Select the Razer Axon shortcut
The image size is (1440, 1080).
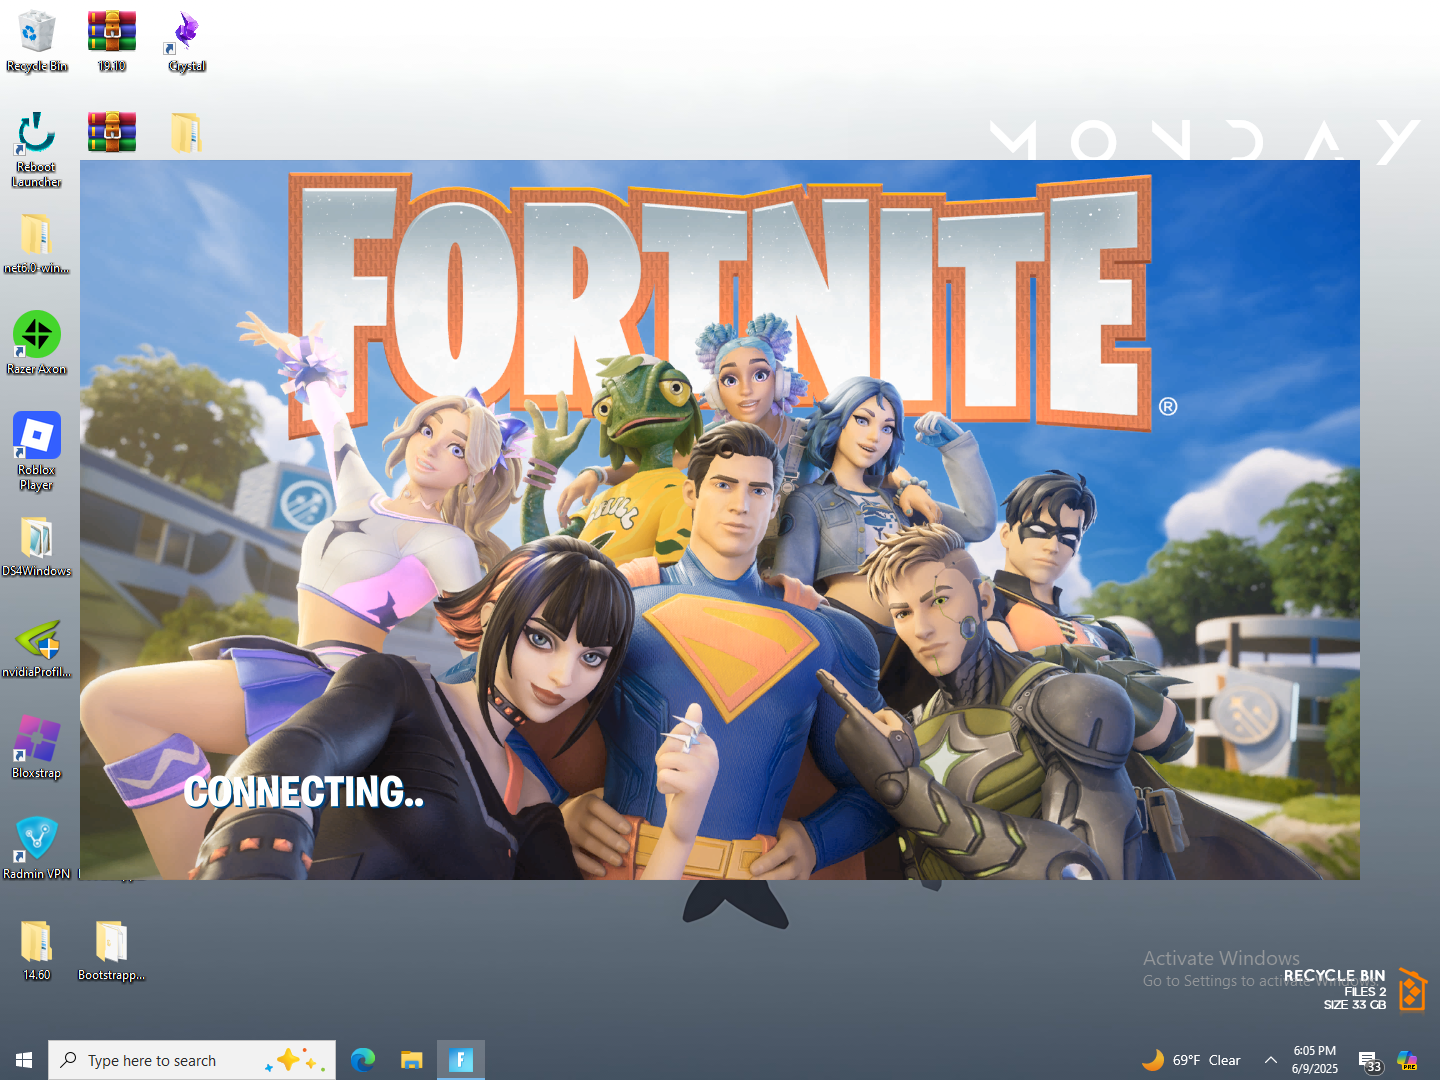pyautogui.click(x=37, y=343)
